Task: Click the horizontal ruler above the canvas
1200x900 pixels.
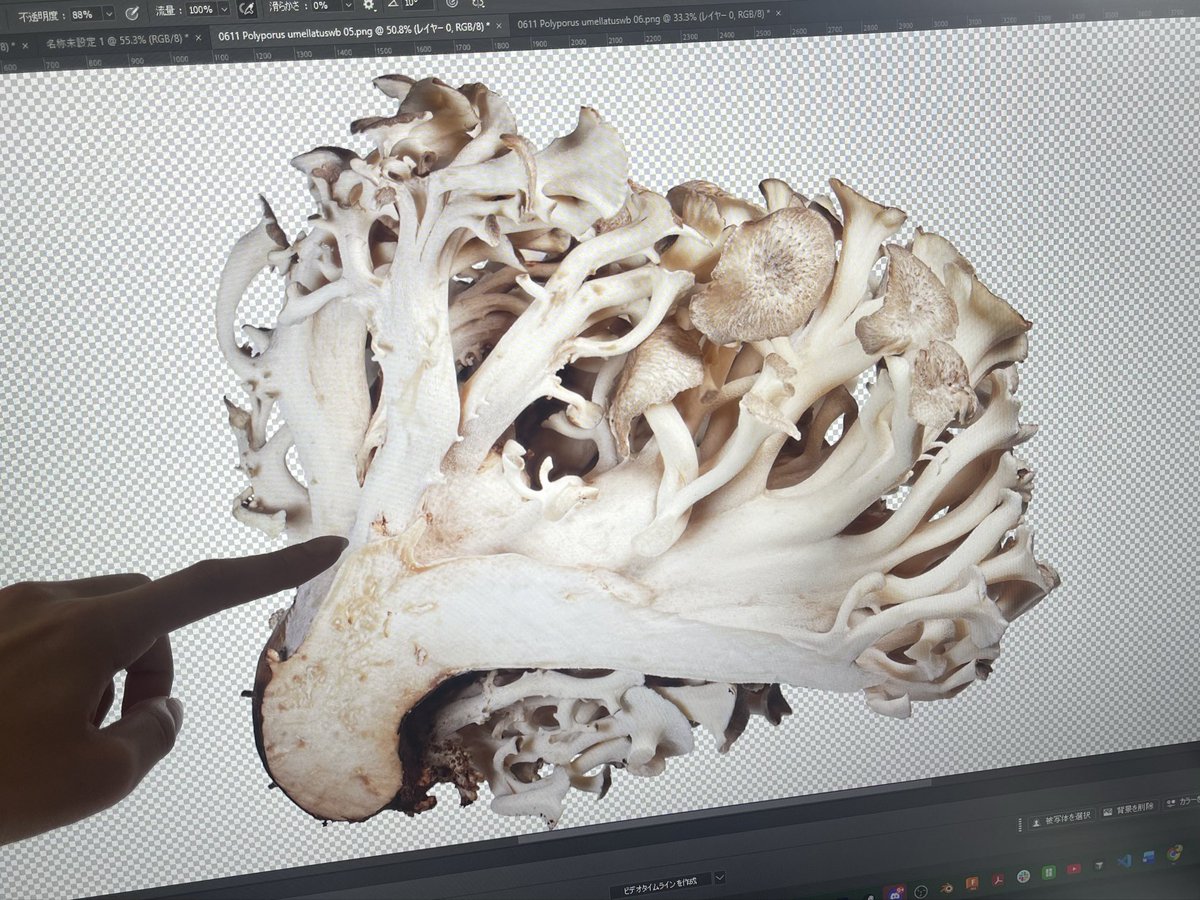Action: [600, 38]
